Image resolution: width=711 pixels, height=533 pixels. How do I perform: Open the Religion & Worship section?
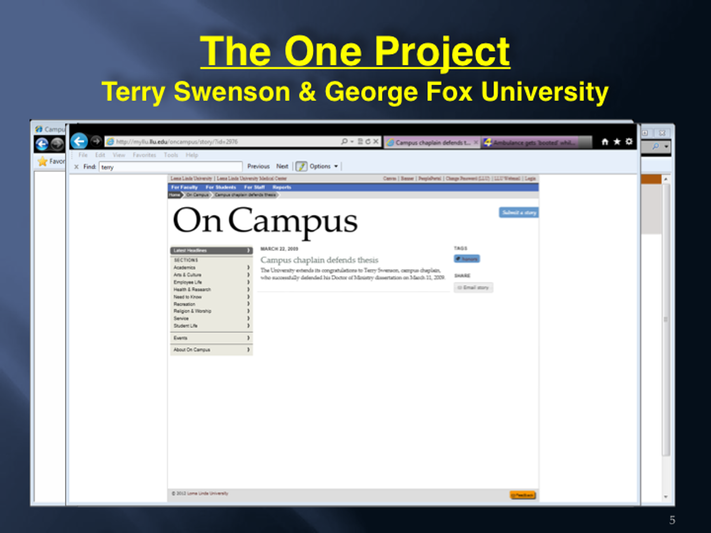211,311
